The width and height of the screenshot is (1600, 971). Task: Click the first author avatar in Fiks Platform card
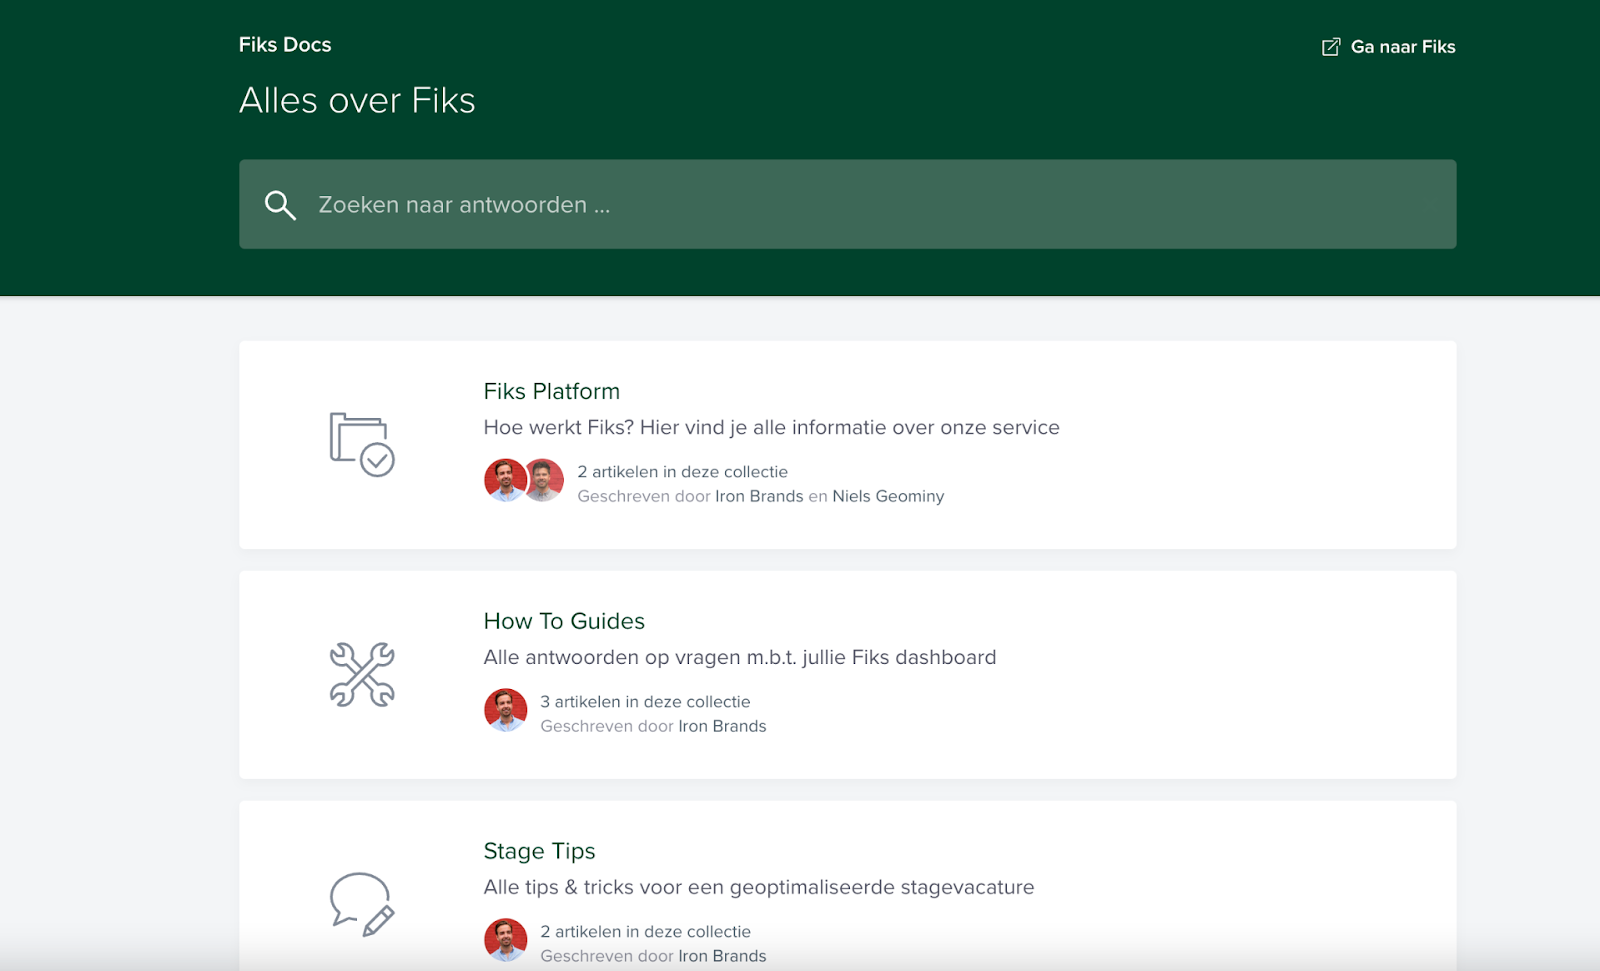pos(505,480)
